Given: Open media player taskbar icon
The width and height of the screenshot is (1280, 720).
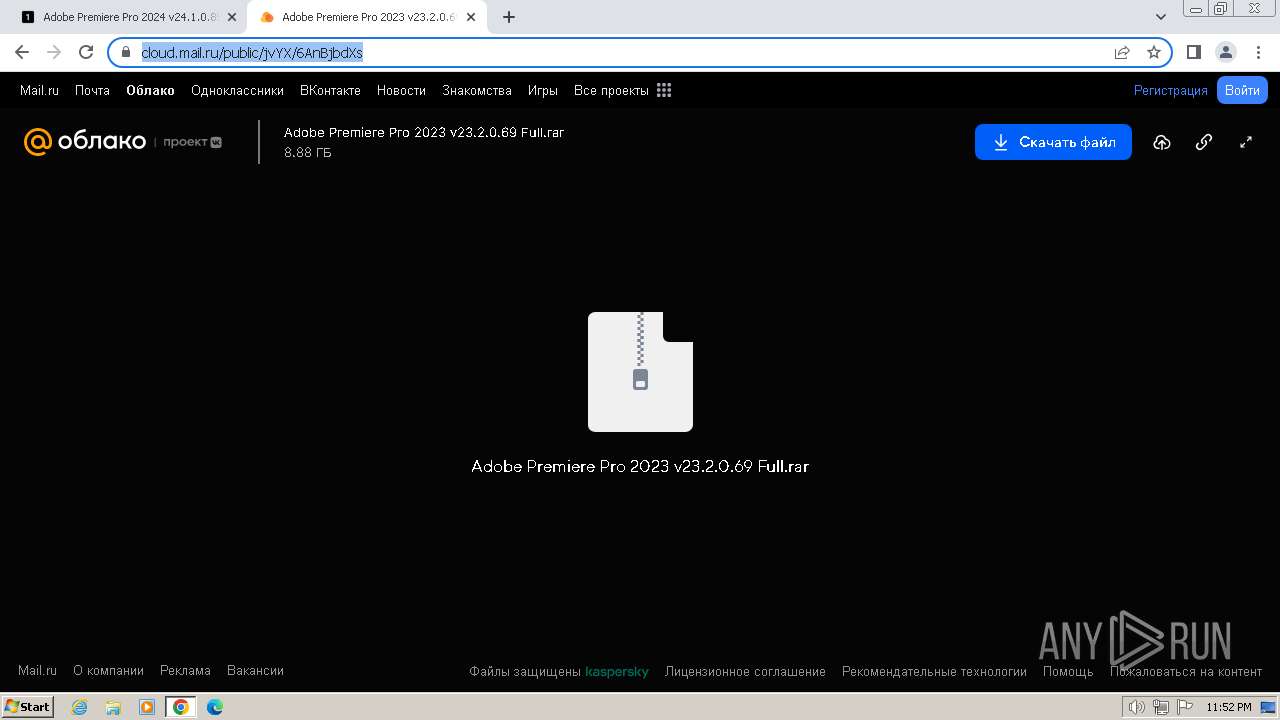Looking at the screenshot, I should click(x=147, y=707).
